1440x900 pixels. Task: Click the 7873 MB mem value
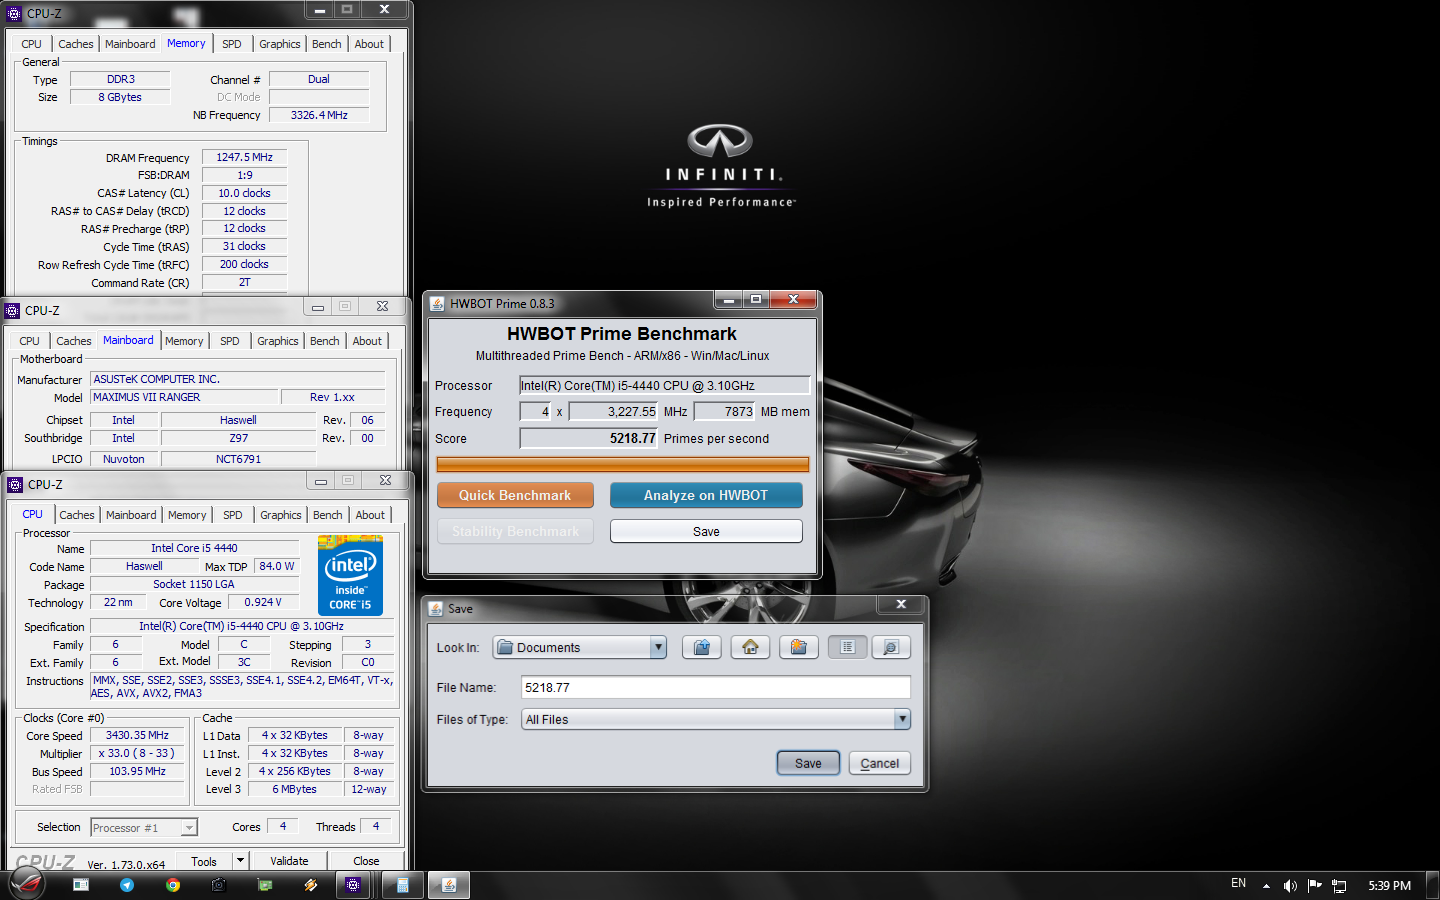coord(725,411)
